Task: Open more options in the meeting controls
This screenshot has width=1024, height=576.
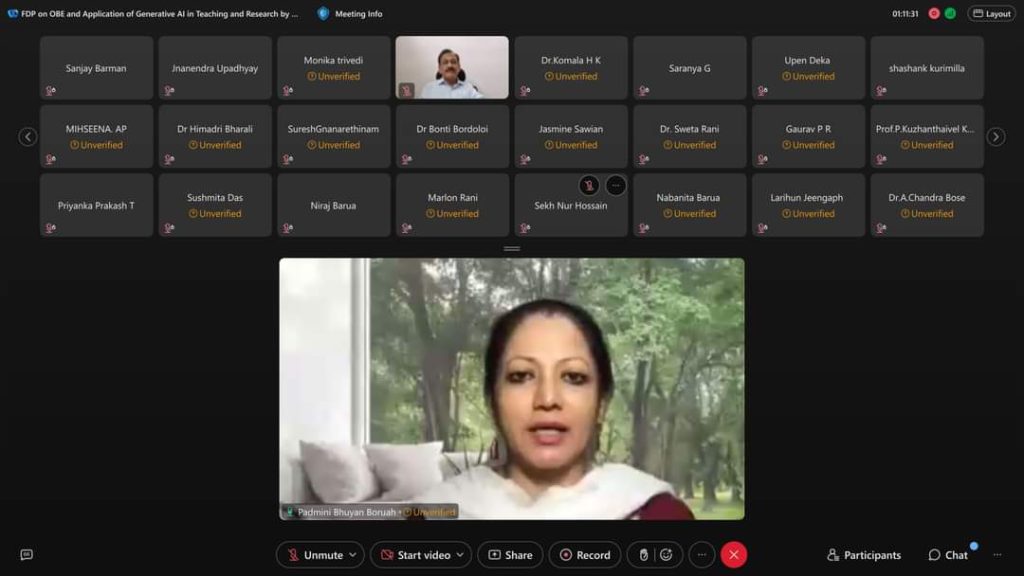Action: (x=702, y=555)
